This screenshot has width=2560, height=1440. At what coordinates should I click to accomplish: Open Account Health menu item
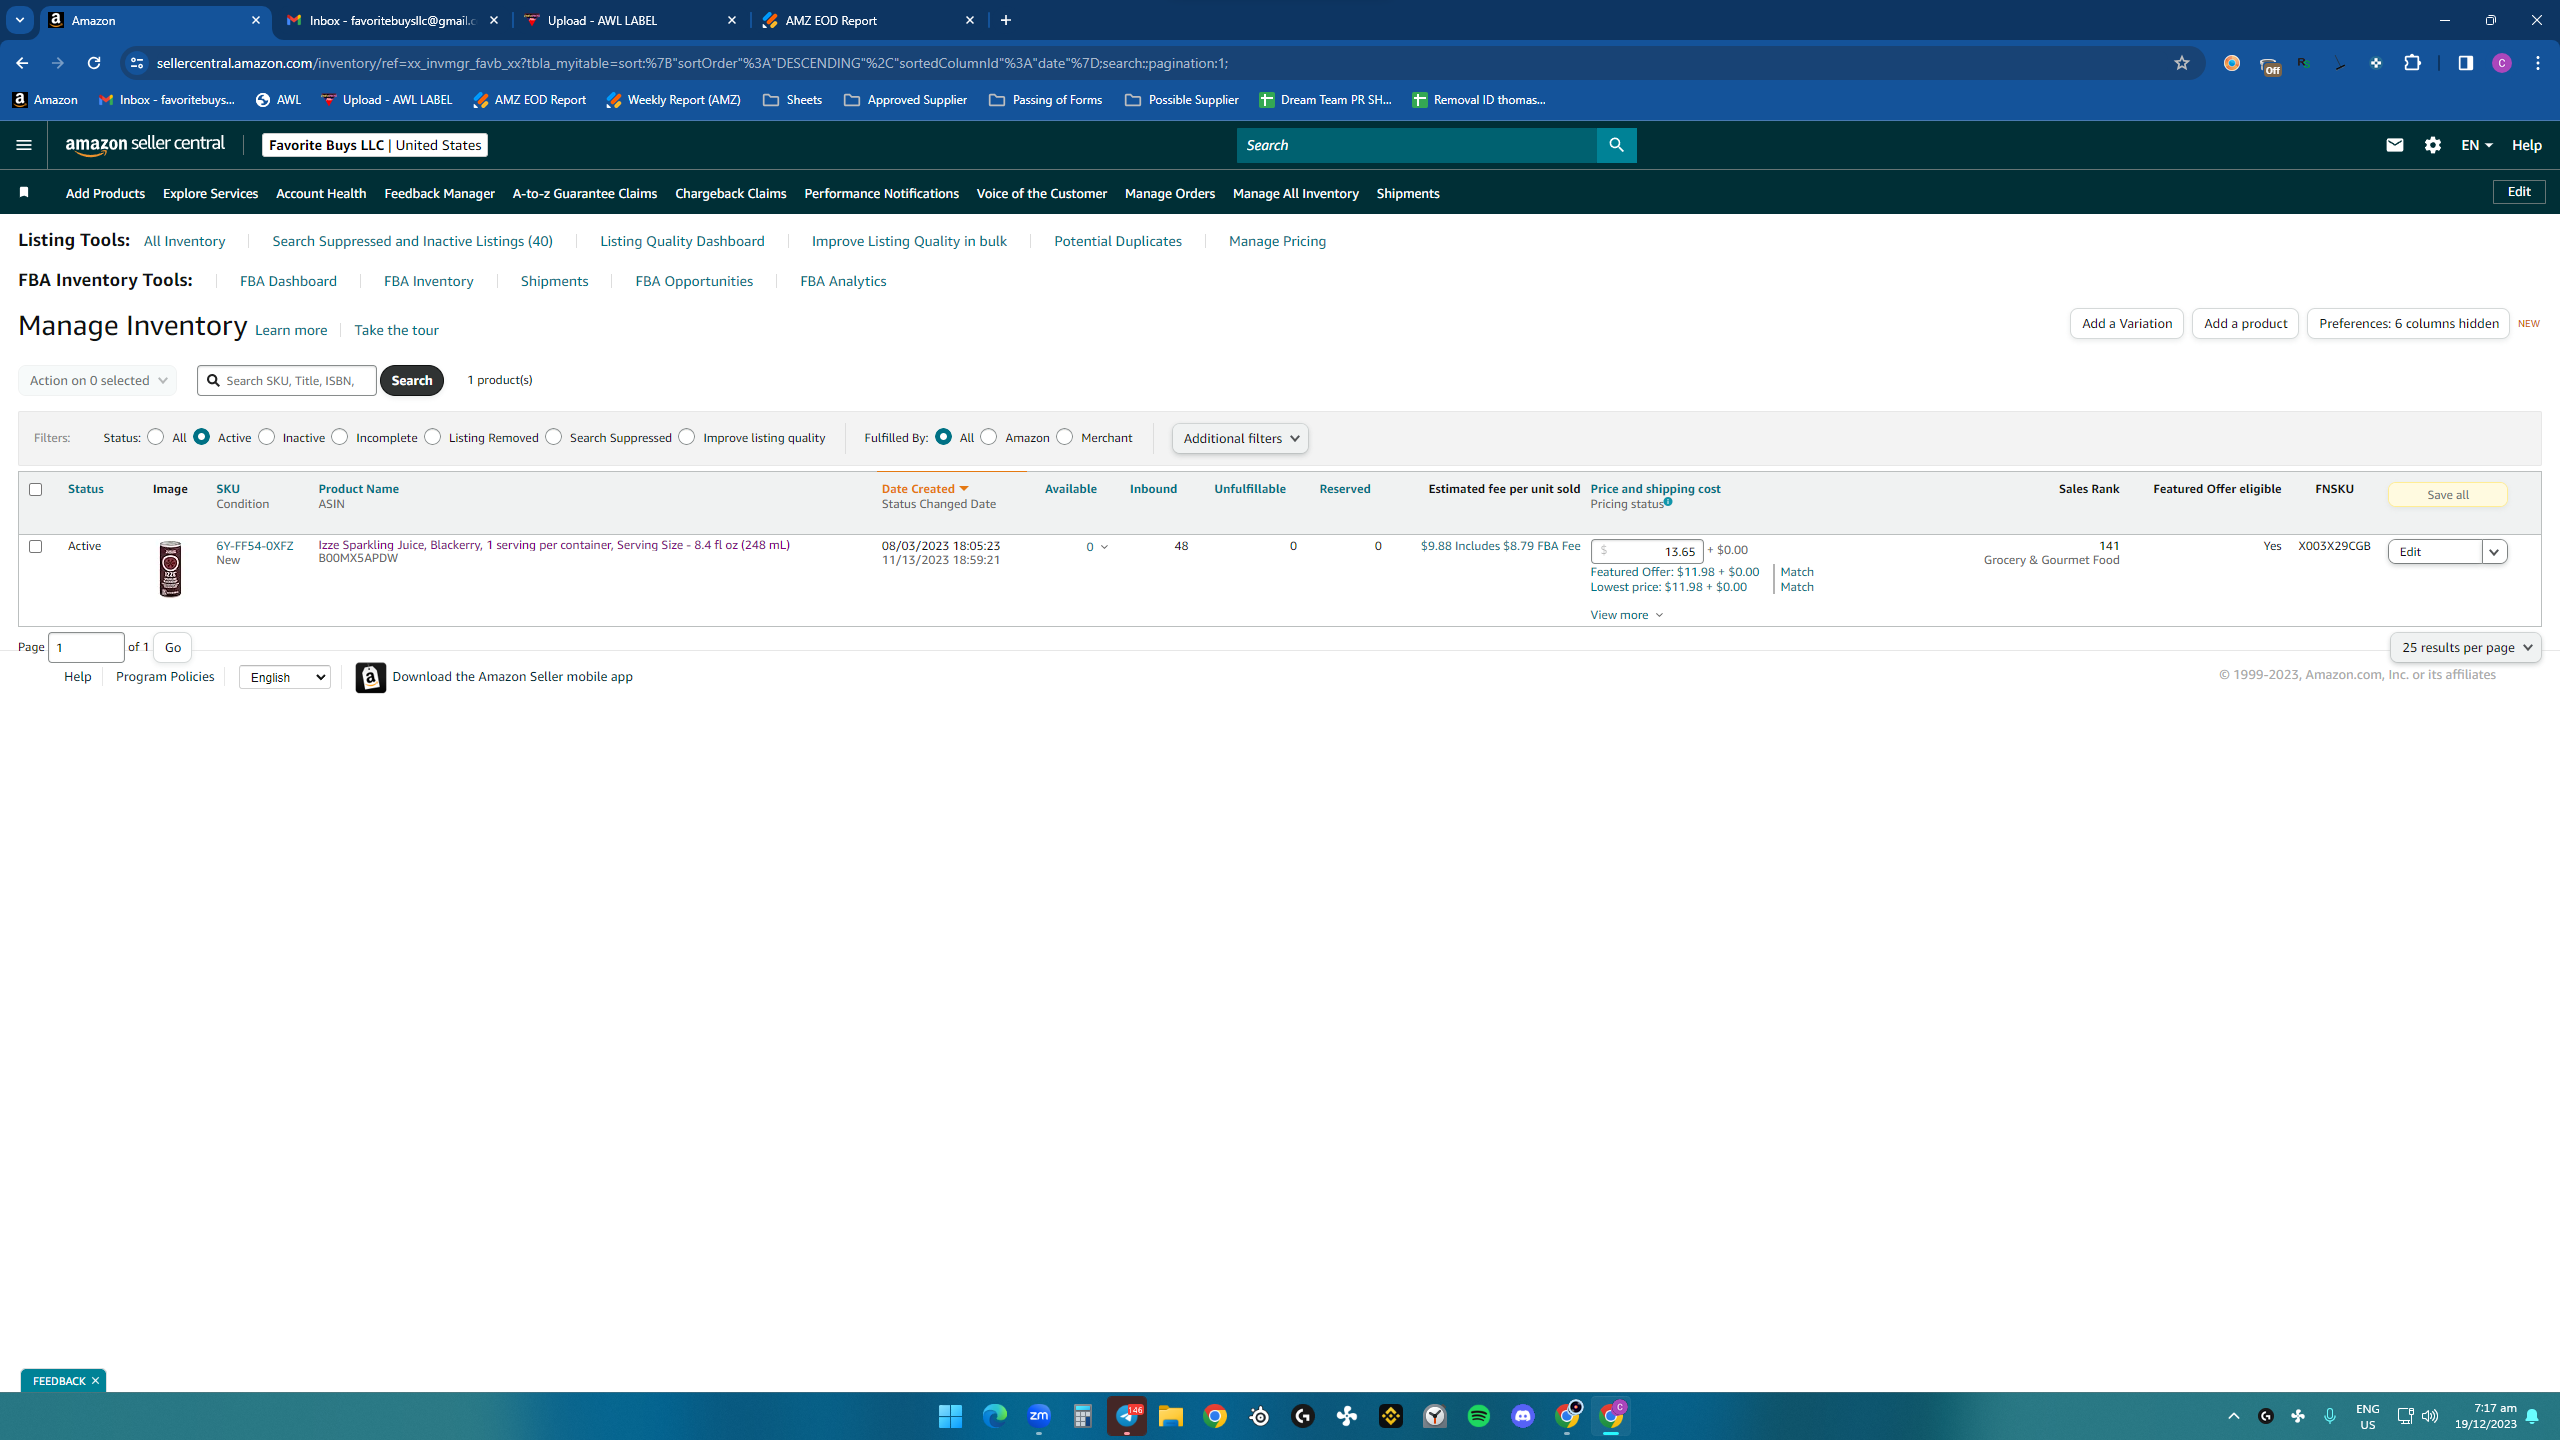(321, 193)
